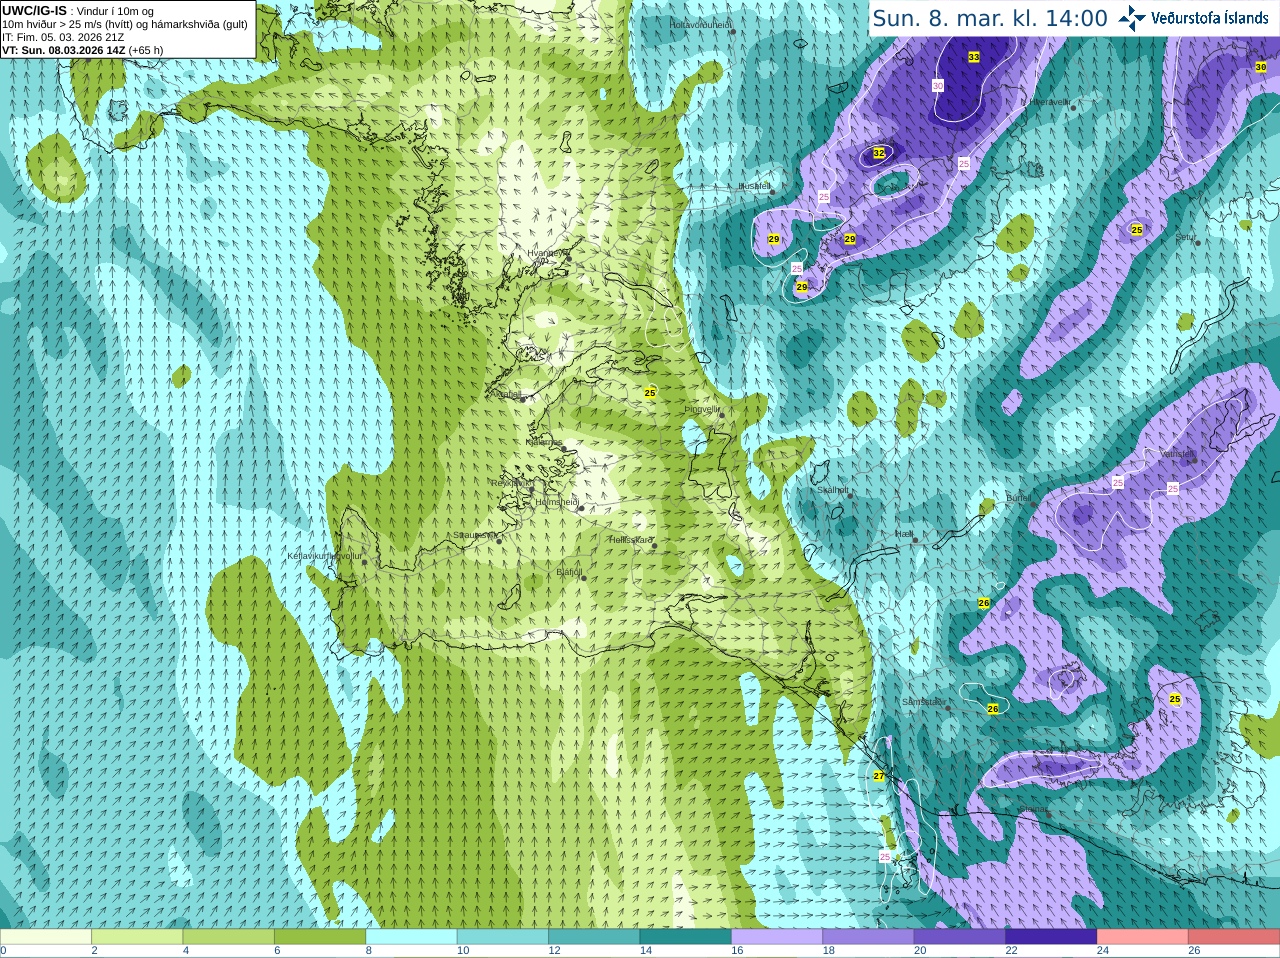Click the UWC/IG-IS Vindur í 10m title line

pos(77,11)
